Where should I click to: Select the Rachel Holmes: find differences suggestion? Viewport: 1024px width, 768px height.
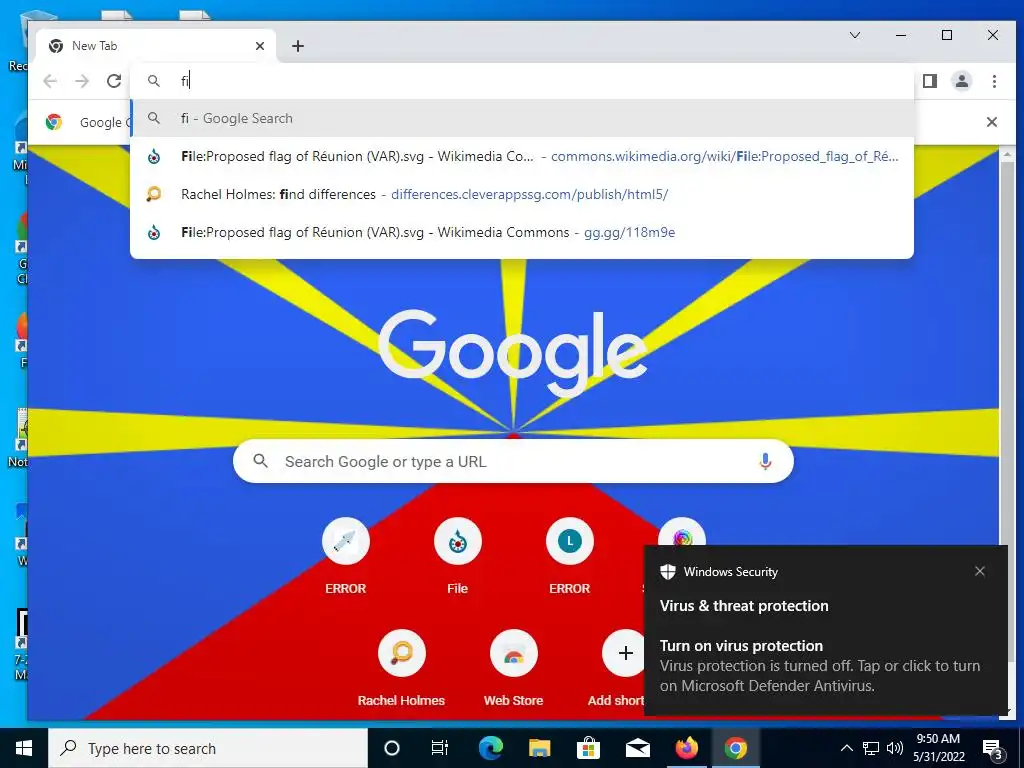tap(522, 194)
